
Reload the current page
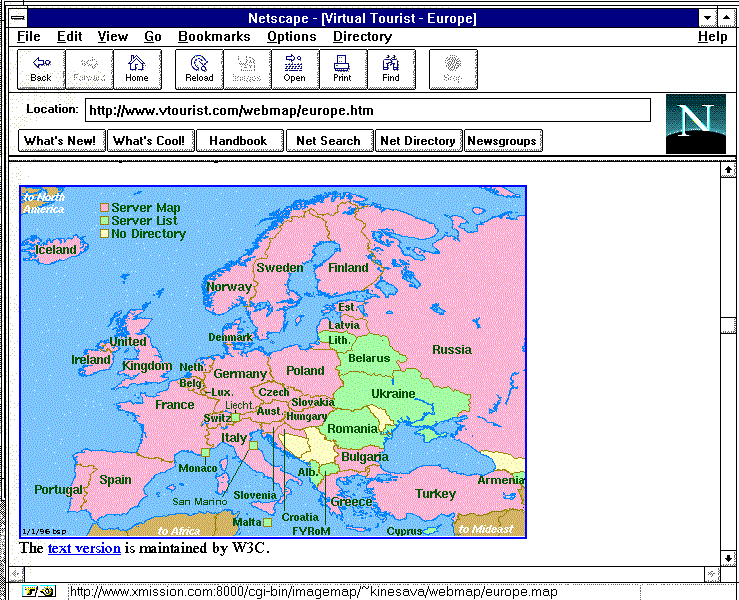click(199, 69)
